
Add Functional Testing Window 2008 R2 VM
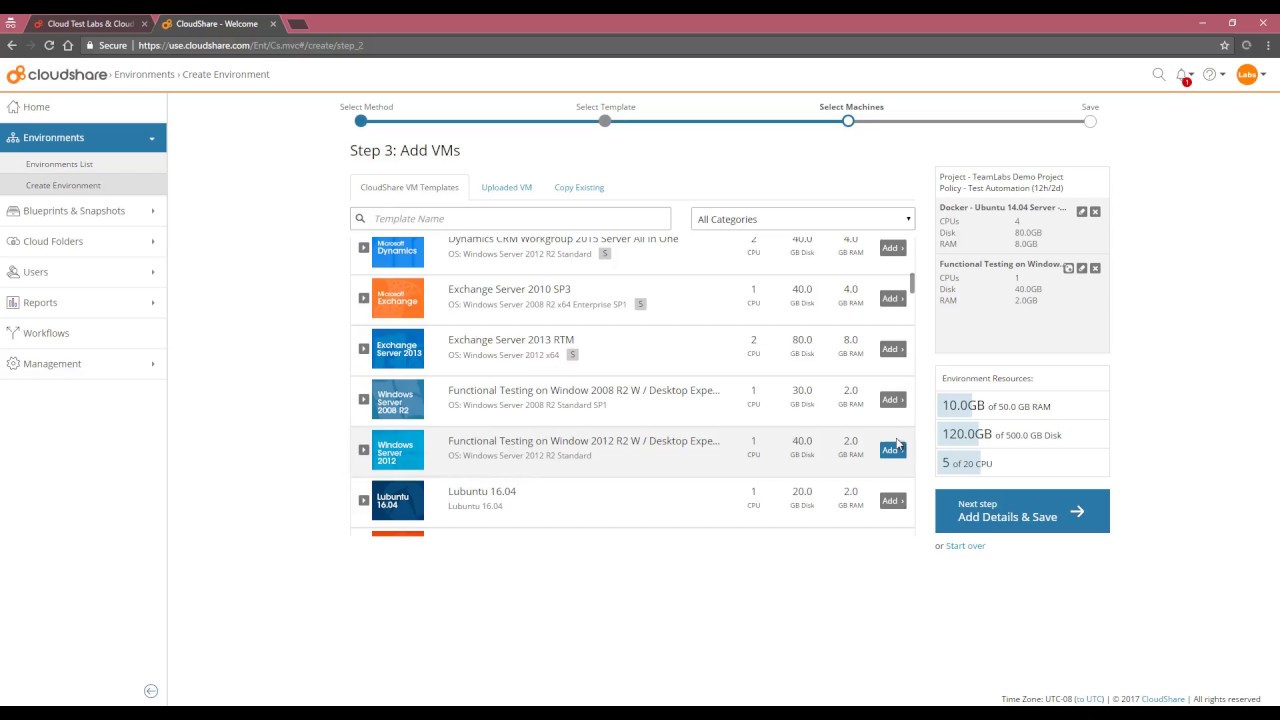pyautogui.click(x=893, y=399)
